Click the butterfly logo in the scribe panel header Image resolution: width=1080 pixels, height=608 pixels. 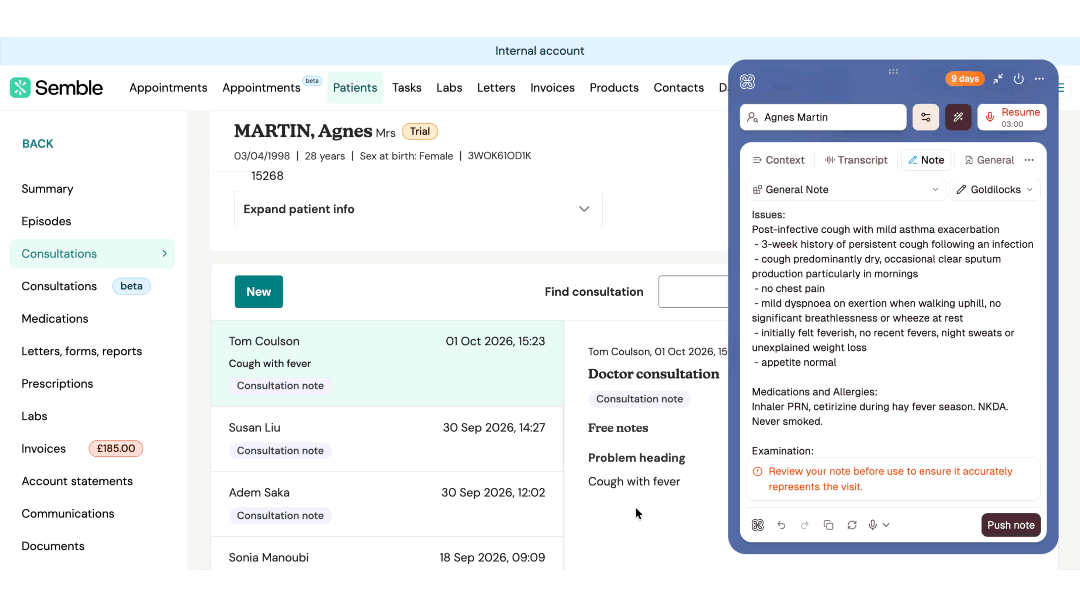click(747, 81)
